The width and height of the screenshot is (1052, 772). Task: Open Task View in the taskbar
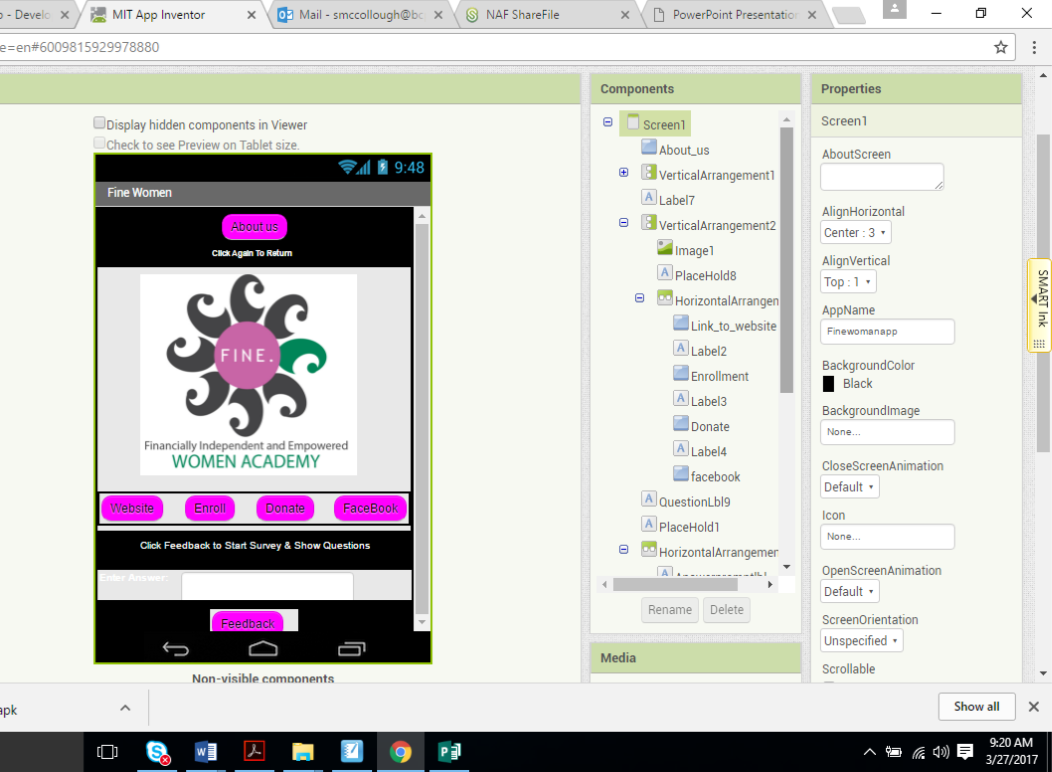tap(107, 752)
